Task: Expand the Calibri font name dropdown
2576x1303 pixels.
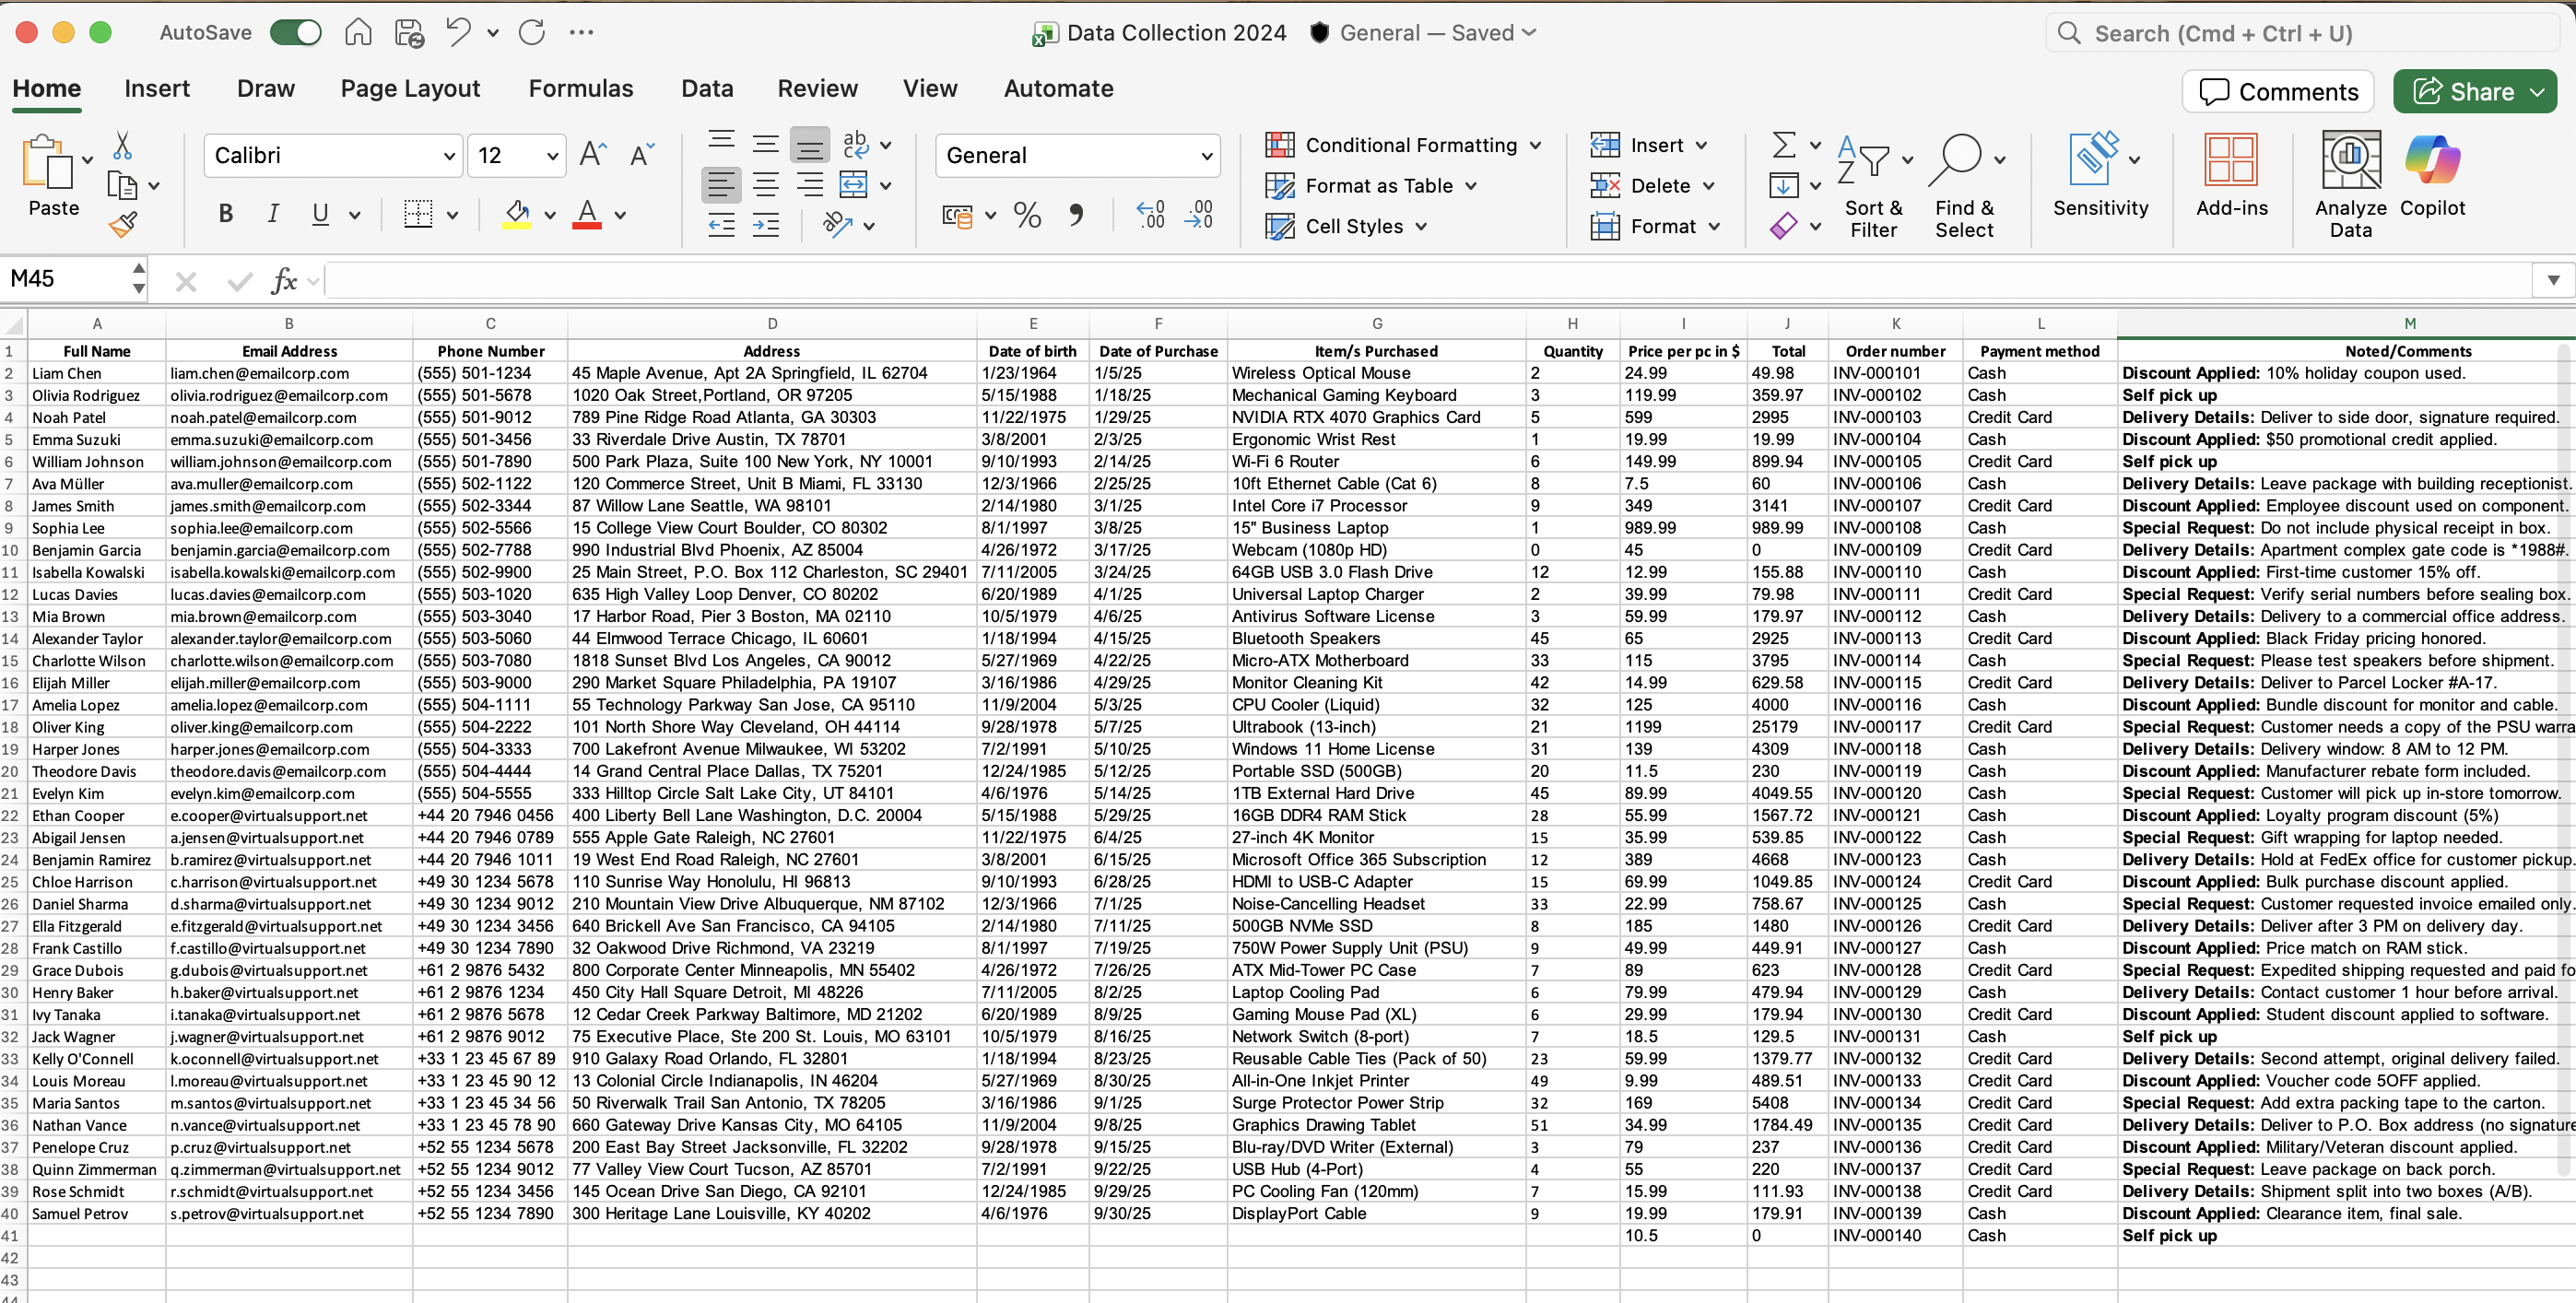Action: [x=449, y=156]
